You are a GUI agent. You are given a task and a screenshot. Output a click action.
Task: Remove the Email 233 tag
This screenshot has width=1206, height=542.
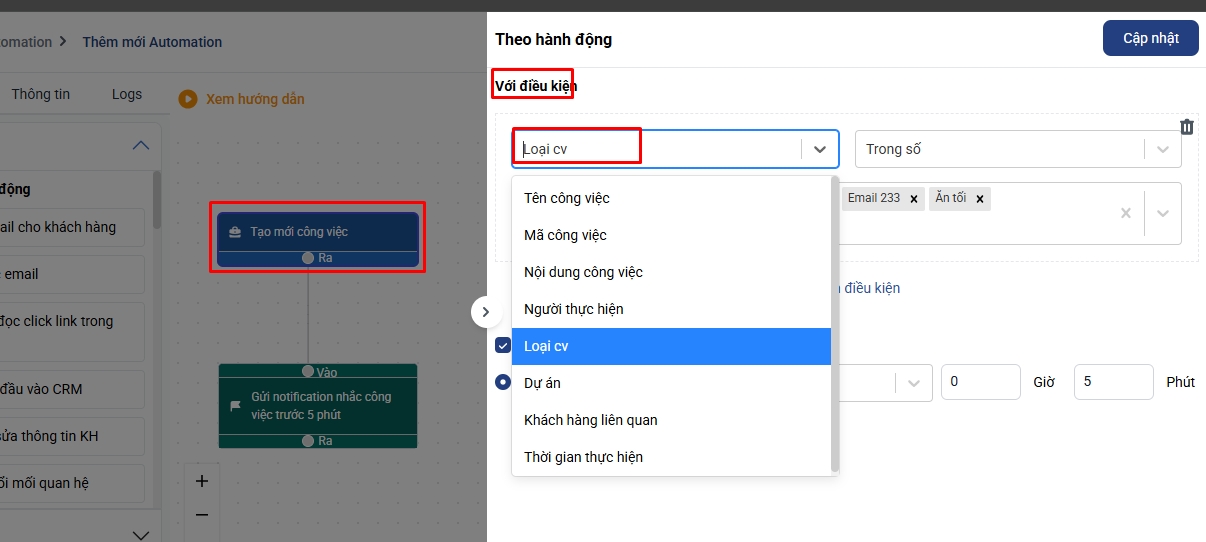[x=913, y=199]
